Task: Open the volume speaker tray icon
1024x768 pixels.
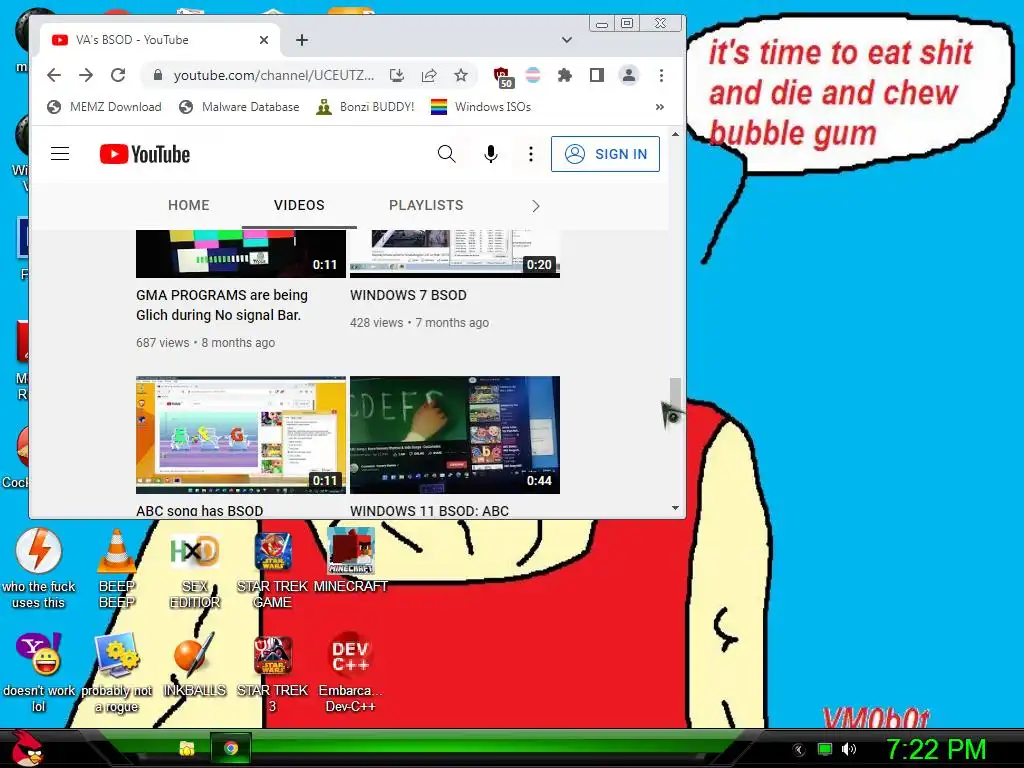Action: click(849, 749)
